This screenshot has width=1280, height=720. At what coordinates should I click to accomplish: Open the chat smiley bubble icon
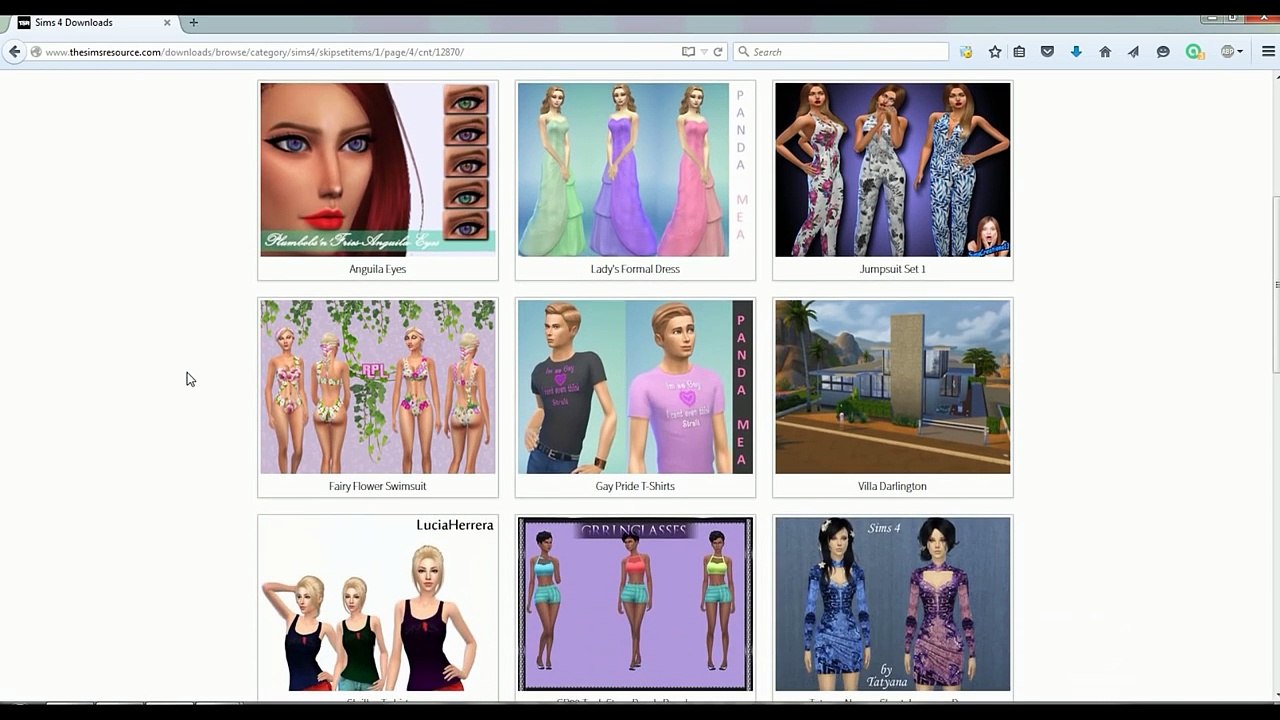(1163, 52)
